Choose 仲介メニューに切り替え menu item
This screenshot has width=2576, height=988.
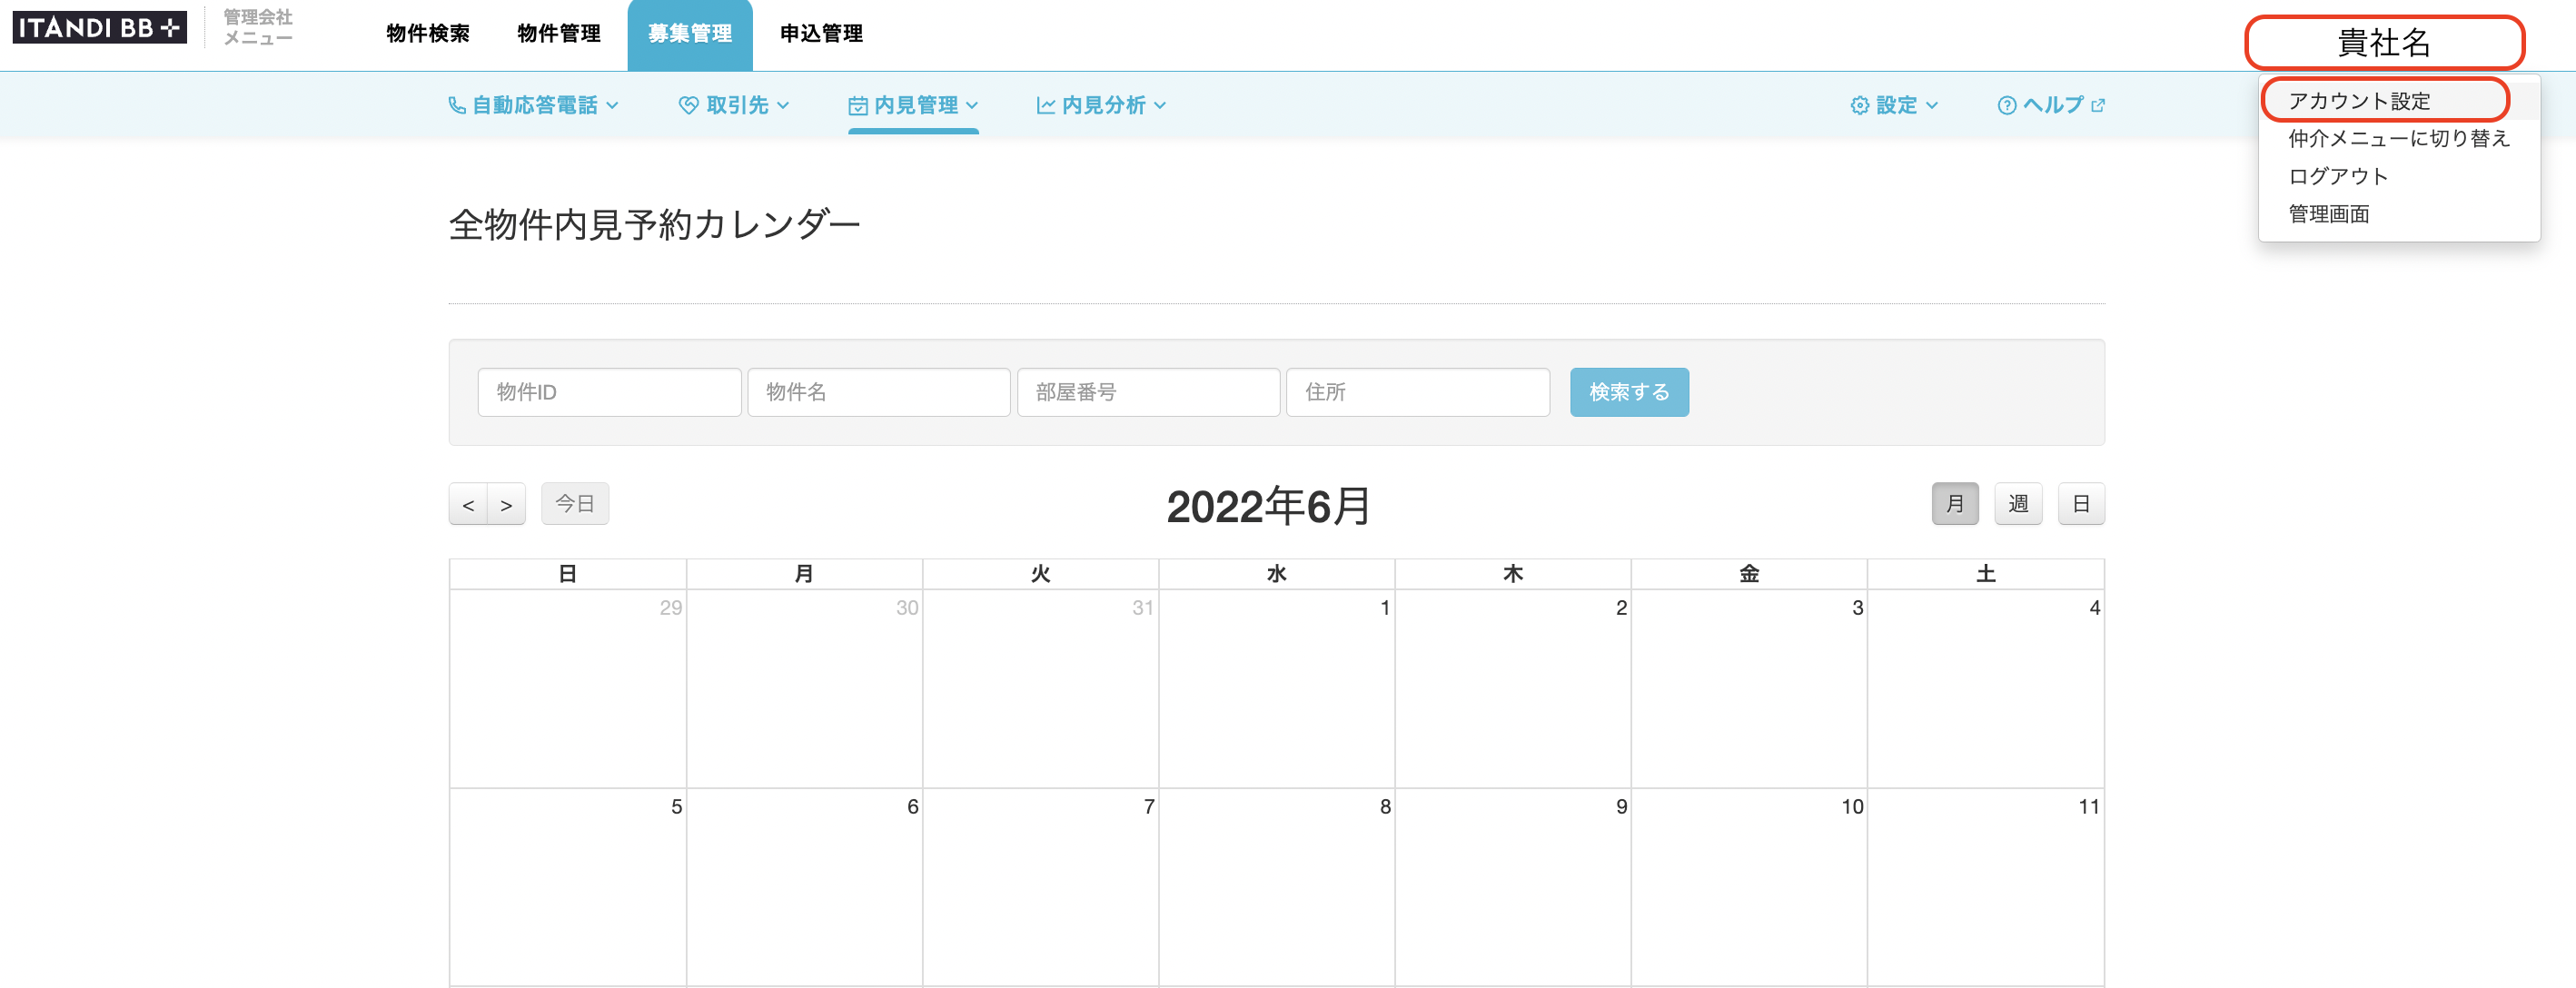2399,138
